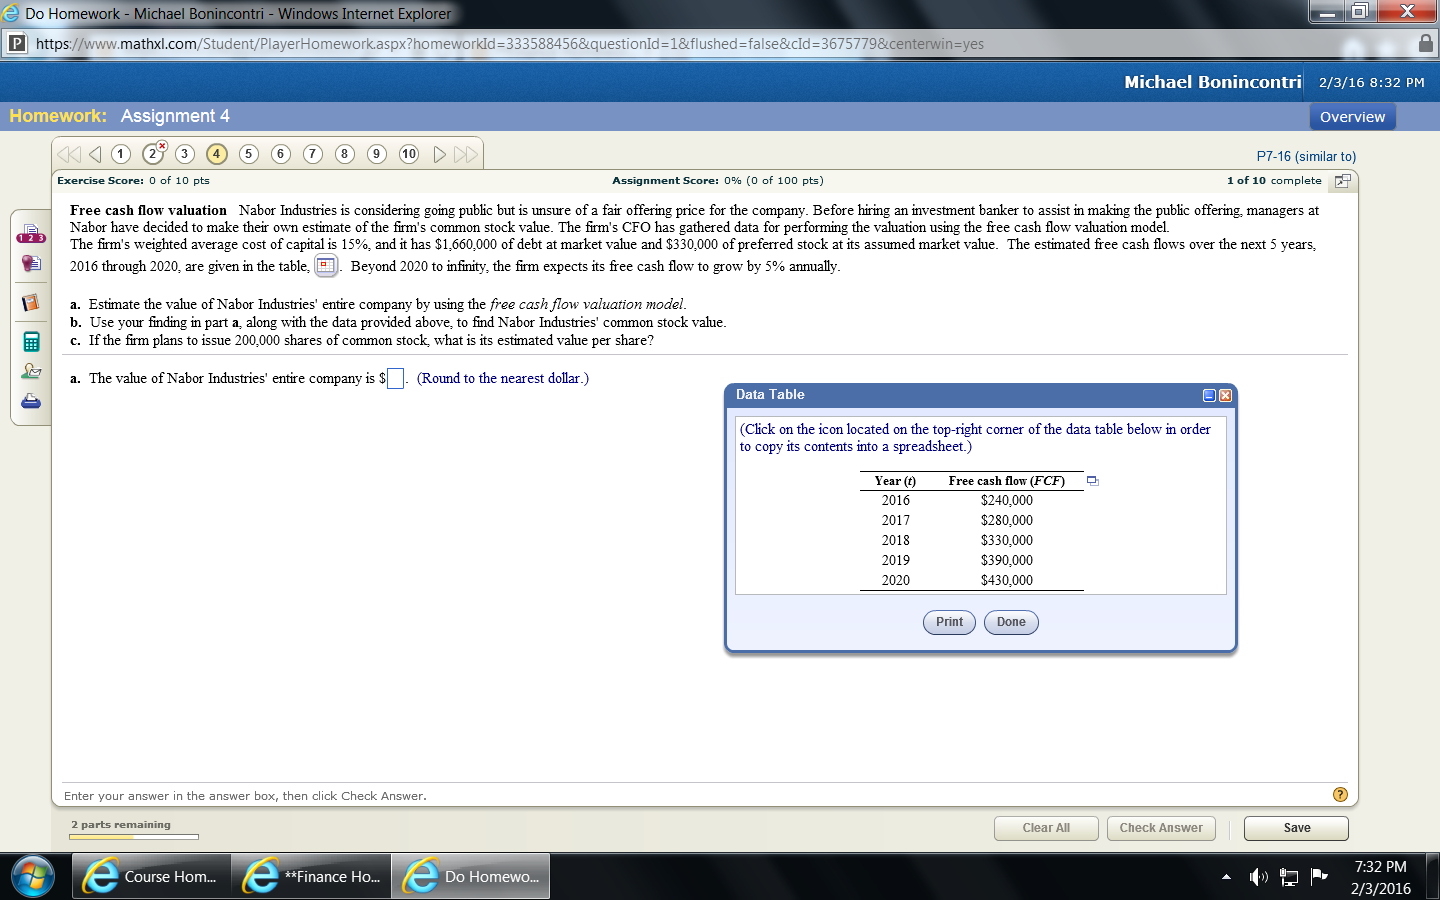Image resolution: width=1440 pixels, height=900 pixels.
Task: Click the lightbulb help icon in the sidebar
Action: point(30,263)
